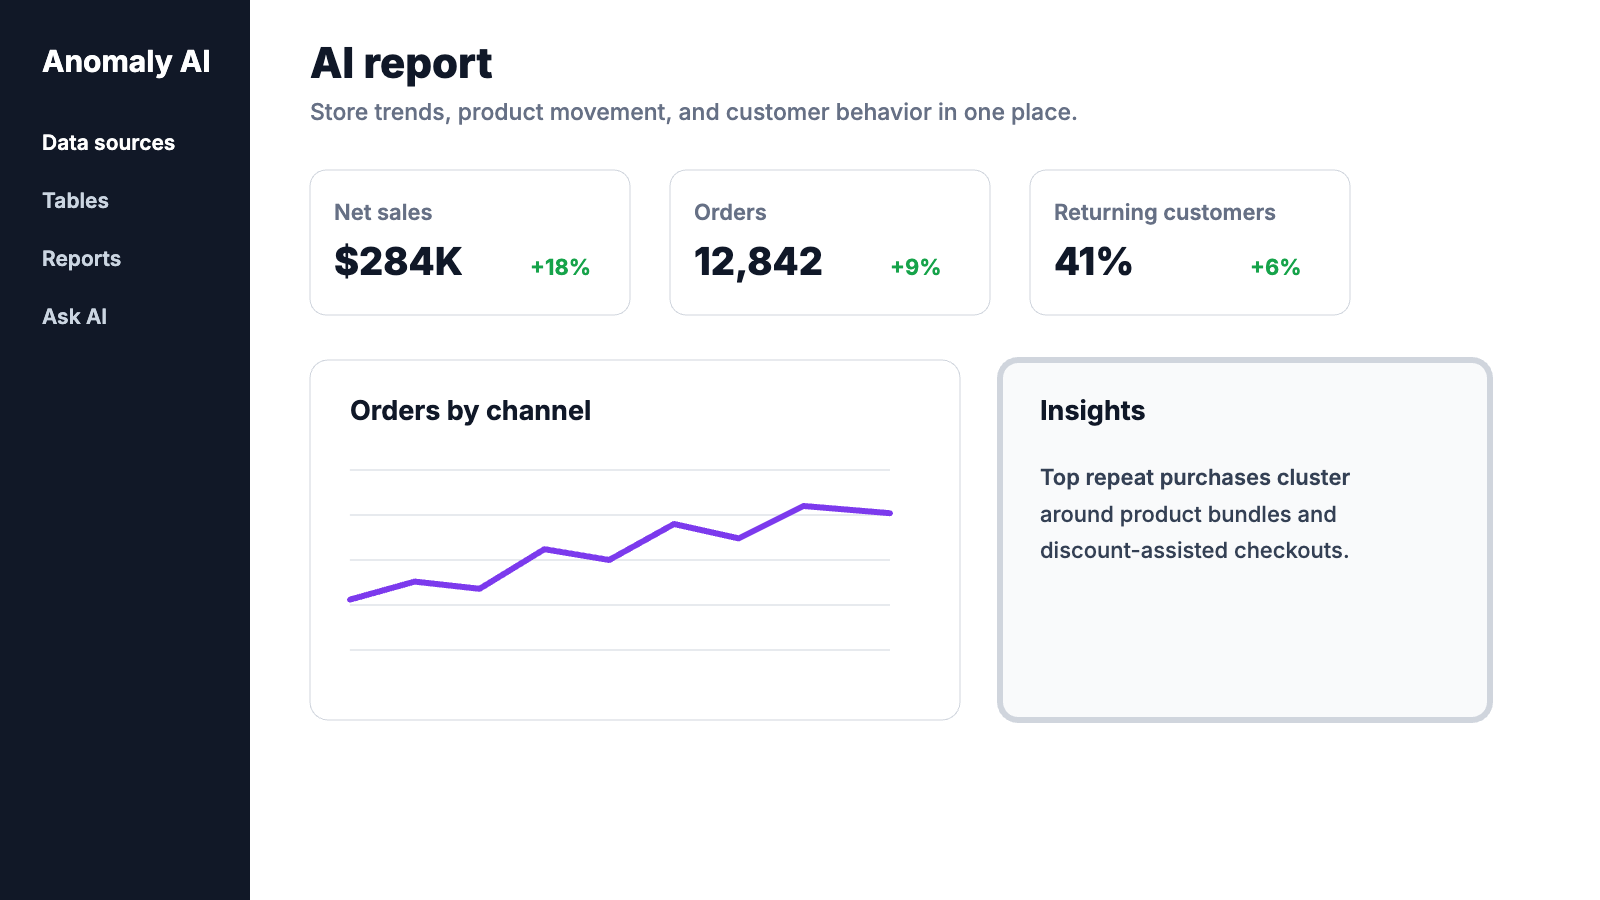The height and width of the screenshot is (900, 1600).
Task: Click the Insights panel heading
Action: click(x=1092, y=411)
